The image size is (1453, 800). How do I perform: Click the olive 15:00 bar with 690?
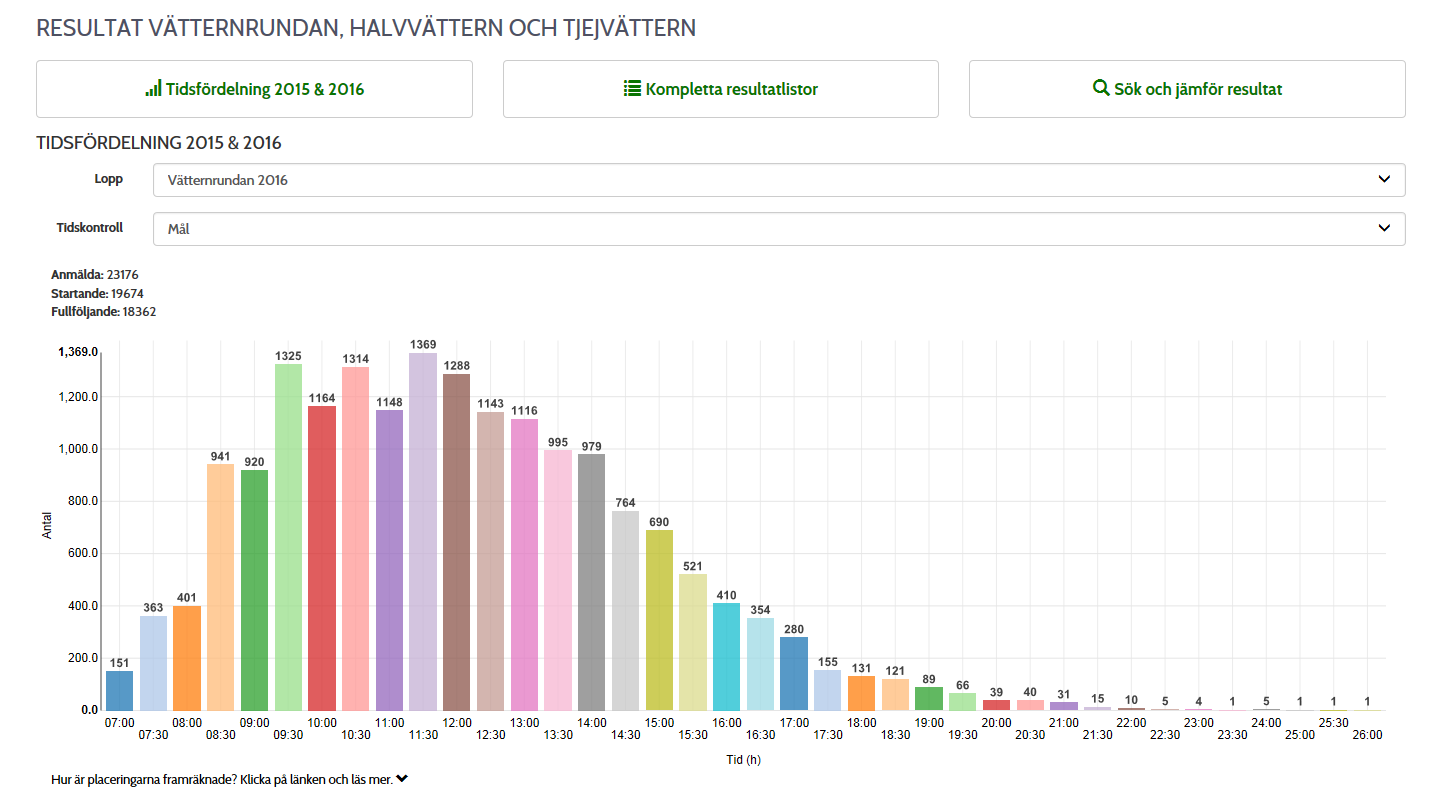coord(659,621)
